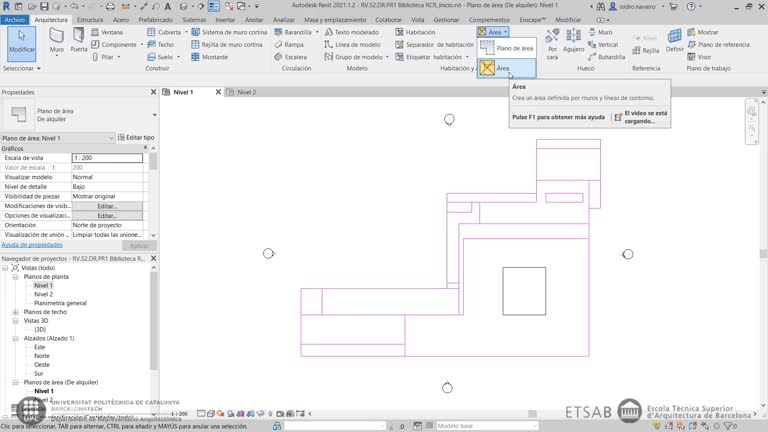Click the Editar tipo button
The image size is (768, 432).
(135, 137)
